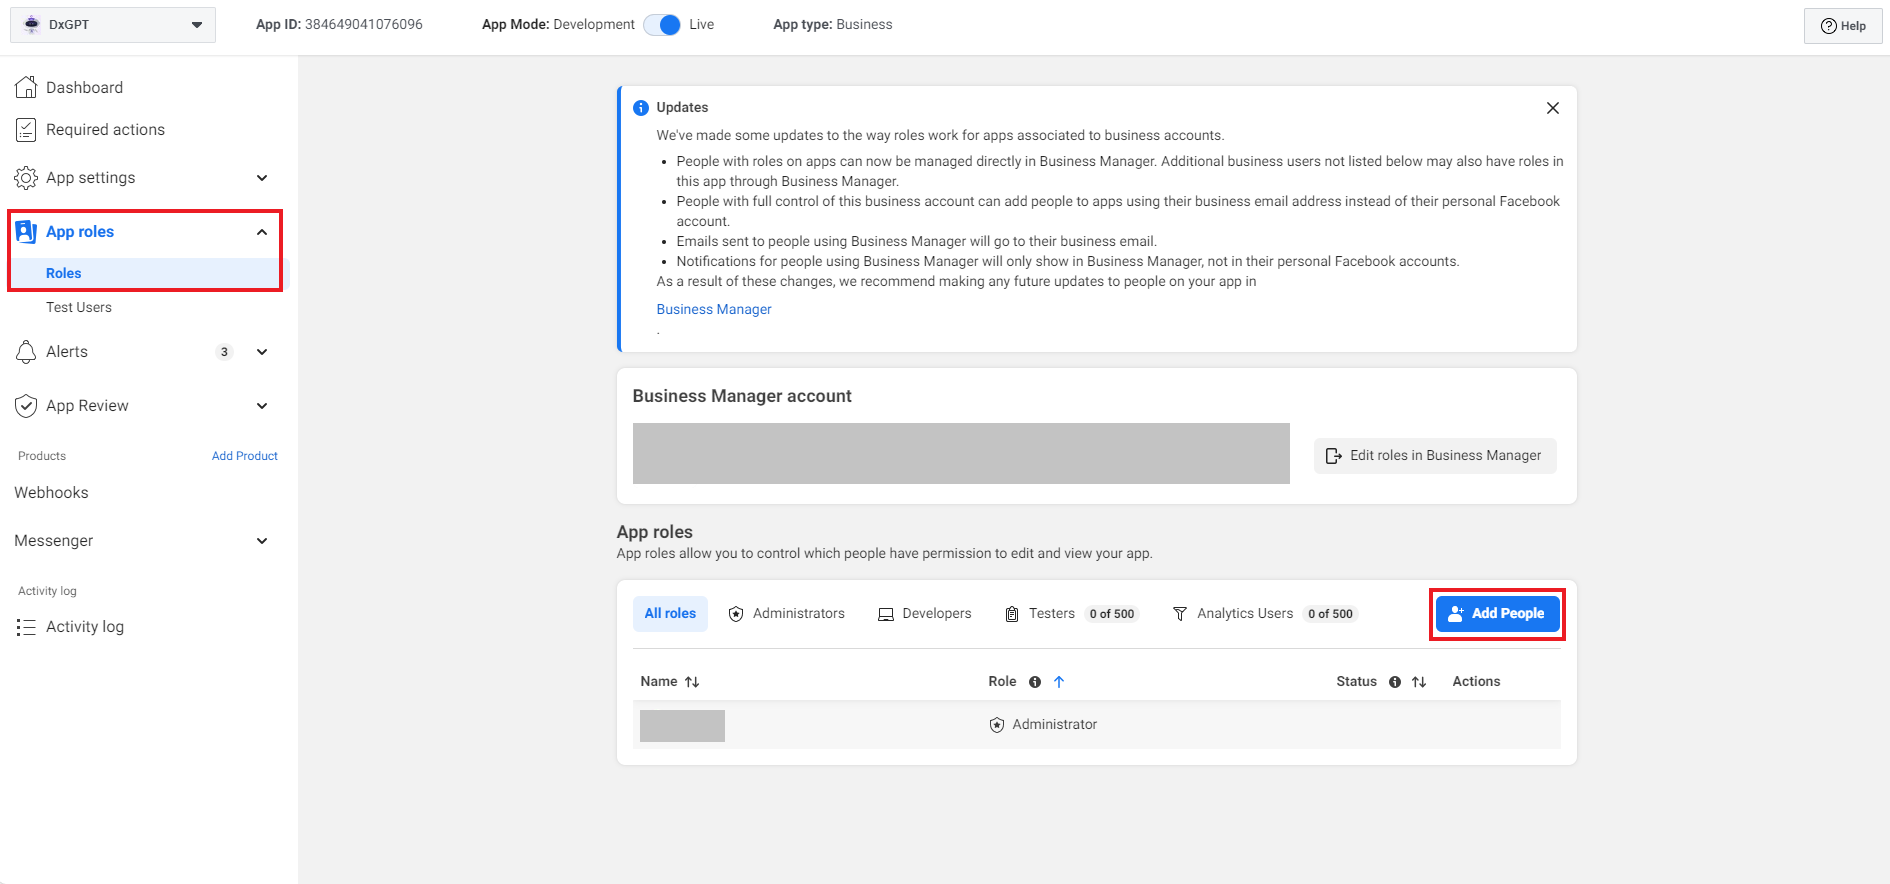Viewport: 1890px width, 884px height.
Task: Click the Add People button
Action: tap(1497, 614)
